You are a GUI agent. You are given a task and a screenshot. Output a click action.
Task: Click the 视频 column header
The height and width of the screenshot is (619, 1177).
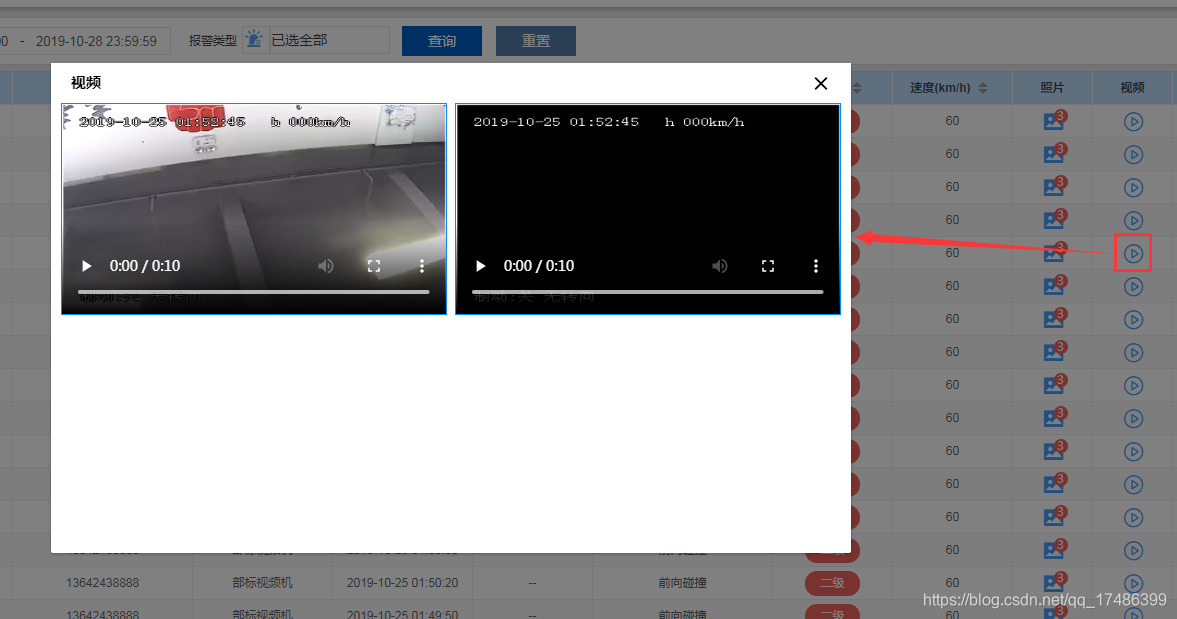[x=1132, y=88]
